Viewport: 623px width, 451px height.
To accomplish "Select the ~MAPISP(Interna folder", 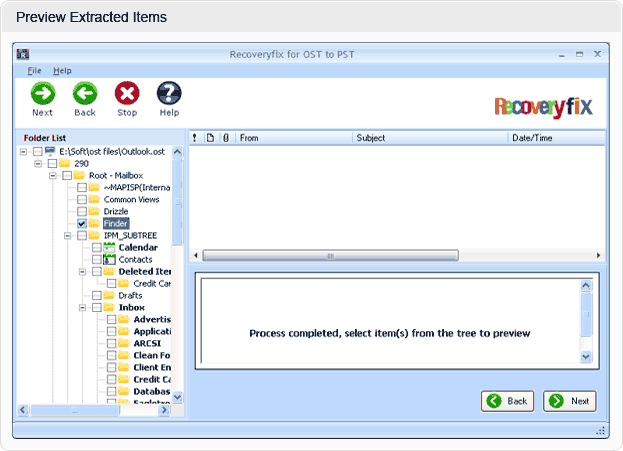I will (137, 187).
